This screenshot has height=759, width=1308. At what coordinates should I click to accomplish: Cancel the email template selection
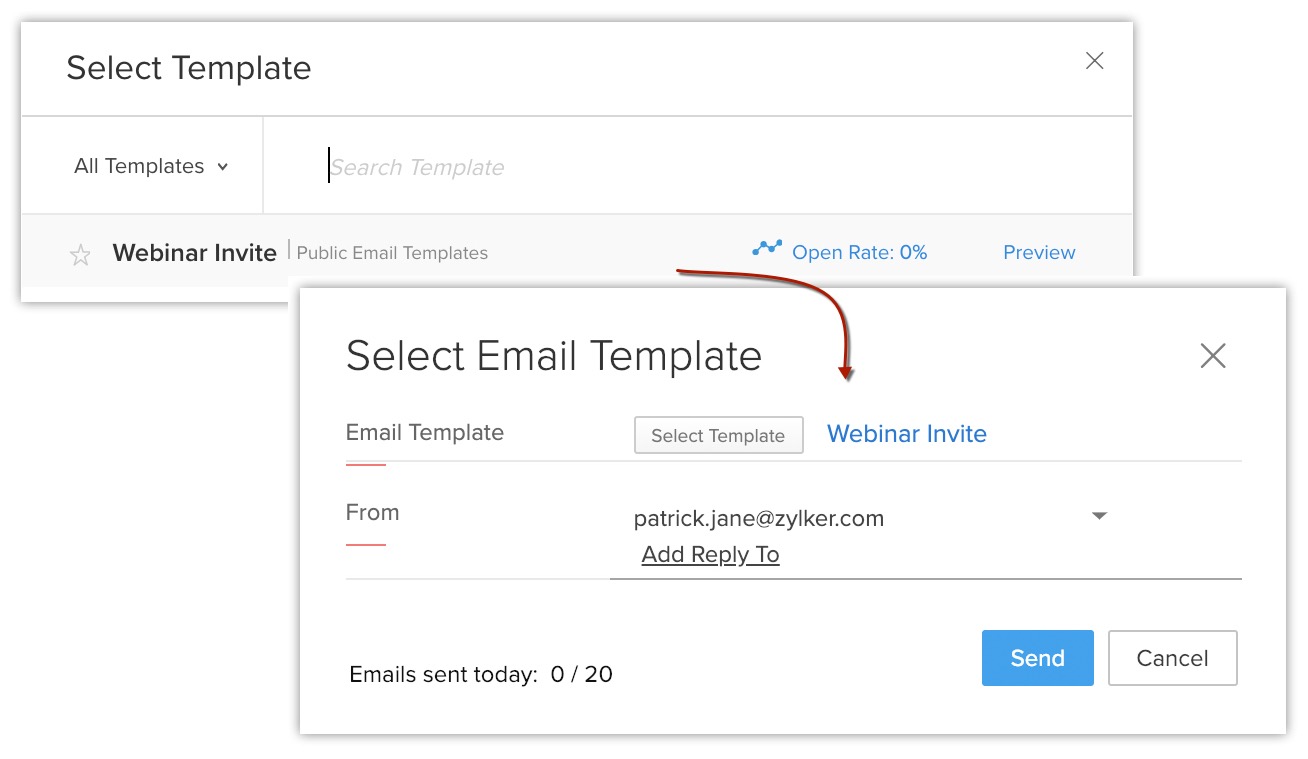[x=1172, y=658]
